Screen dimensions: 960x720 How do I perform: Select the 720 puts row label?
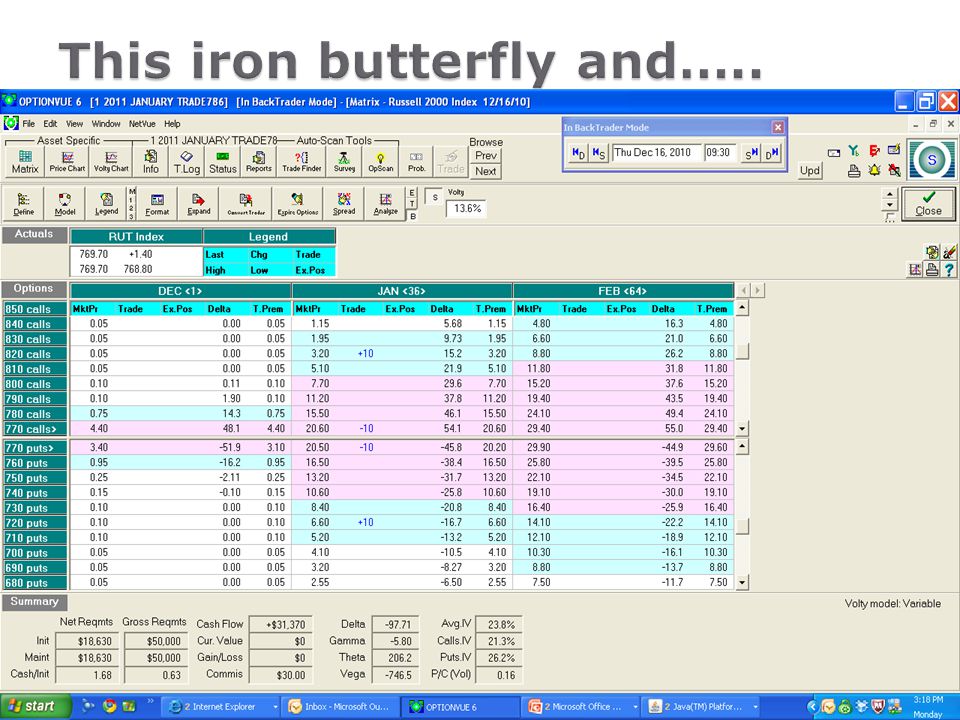click(34, 523)
